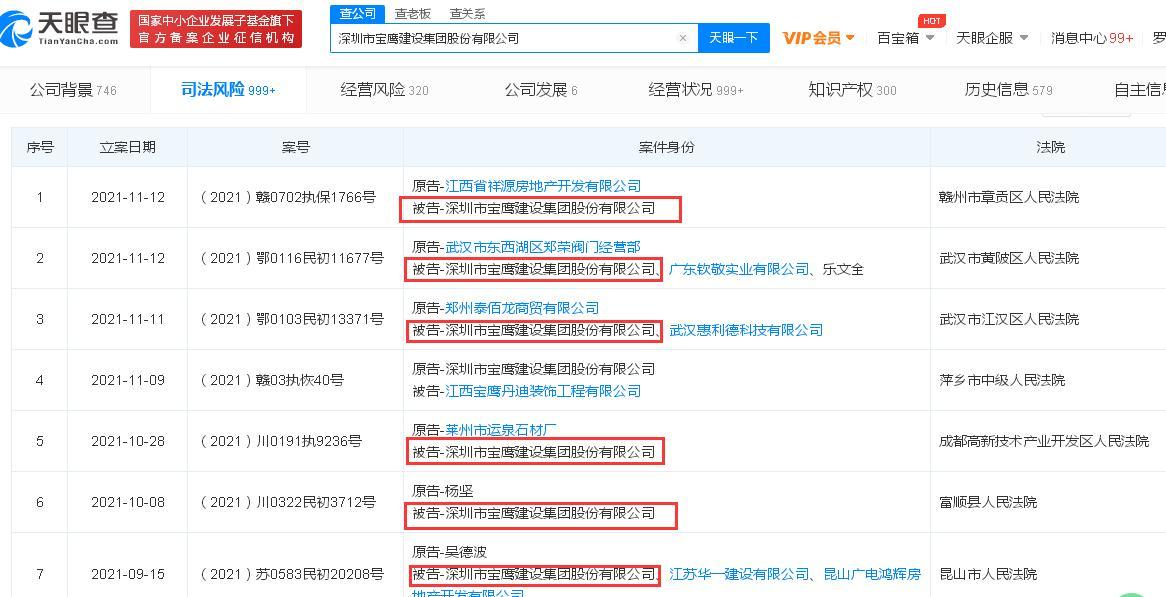Open the 公司背景 tab
Screen dimensions: 1166x597
click(x=73, y=90)
